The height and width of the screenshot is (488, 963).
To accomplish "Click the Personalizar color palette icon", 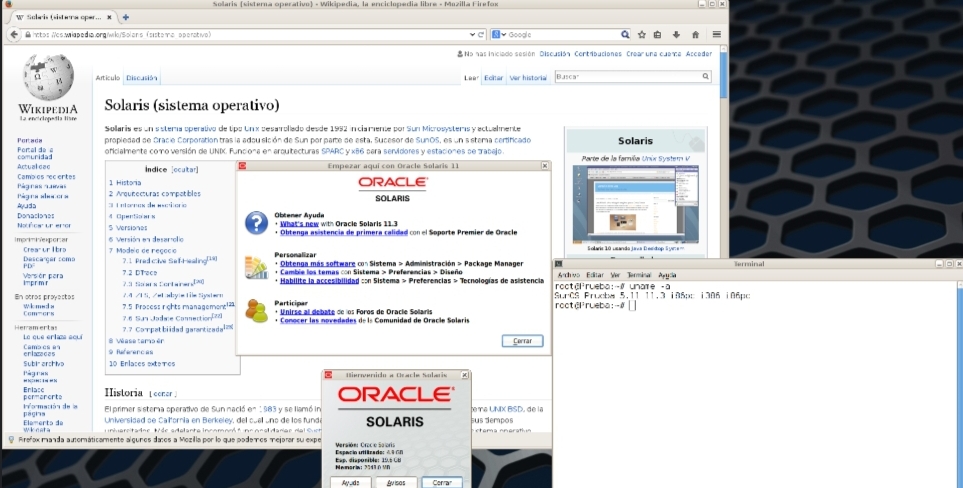I will (256, 267).
